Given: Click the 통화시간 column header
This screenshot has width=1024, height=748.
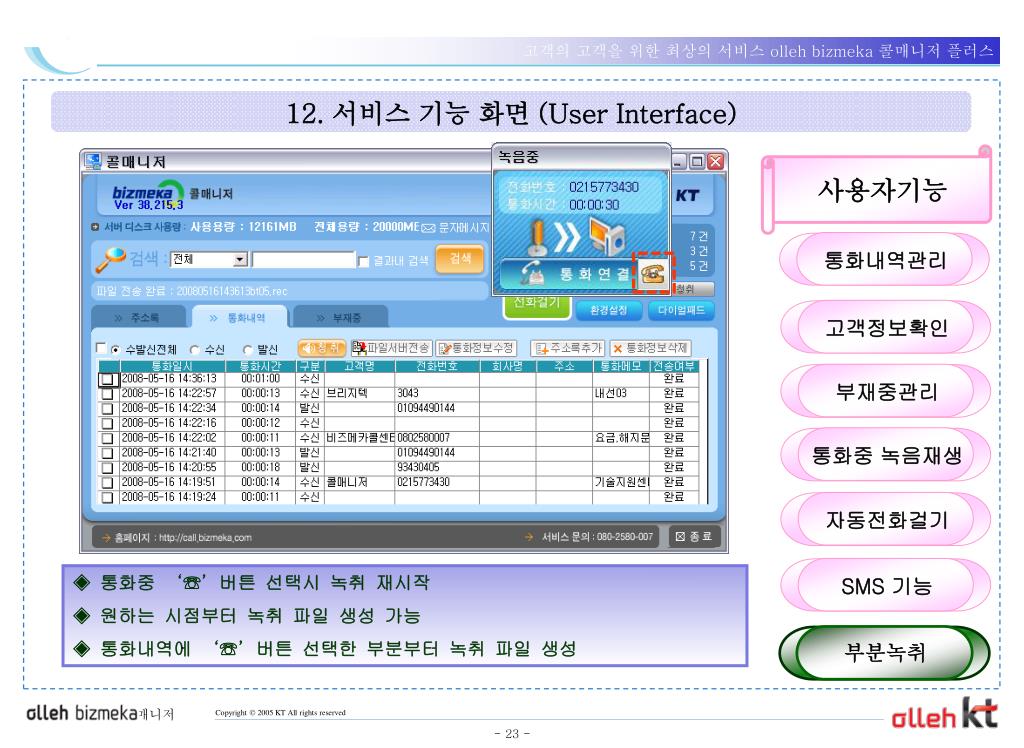Looking at the screenshot, I should [x=261, y=366].
